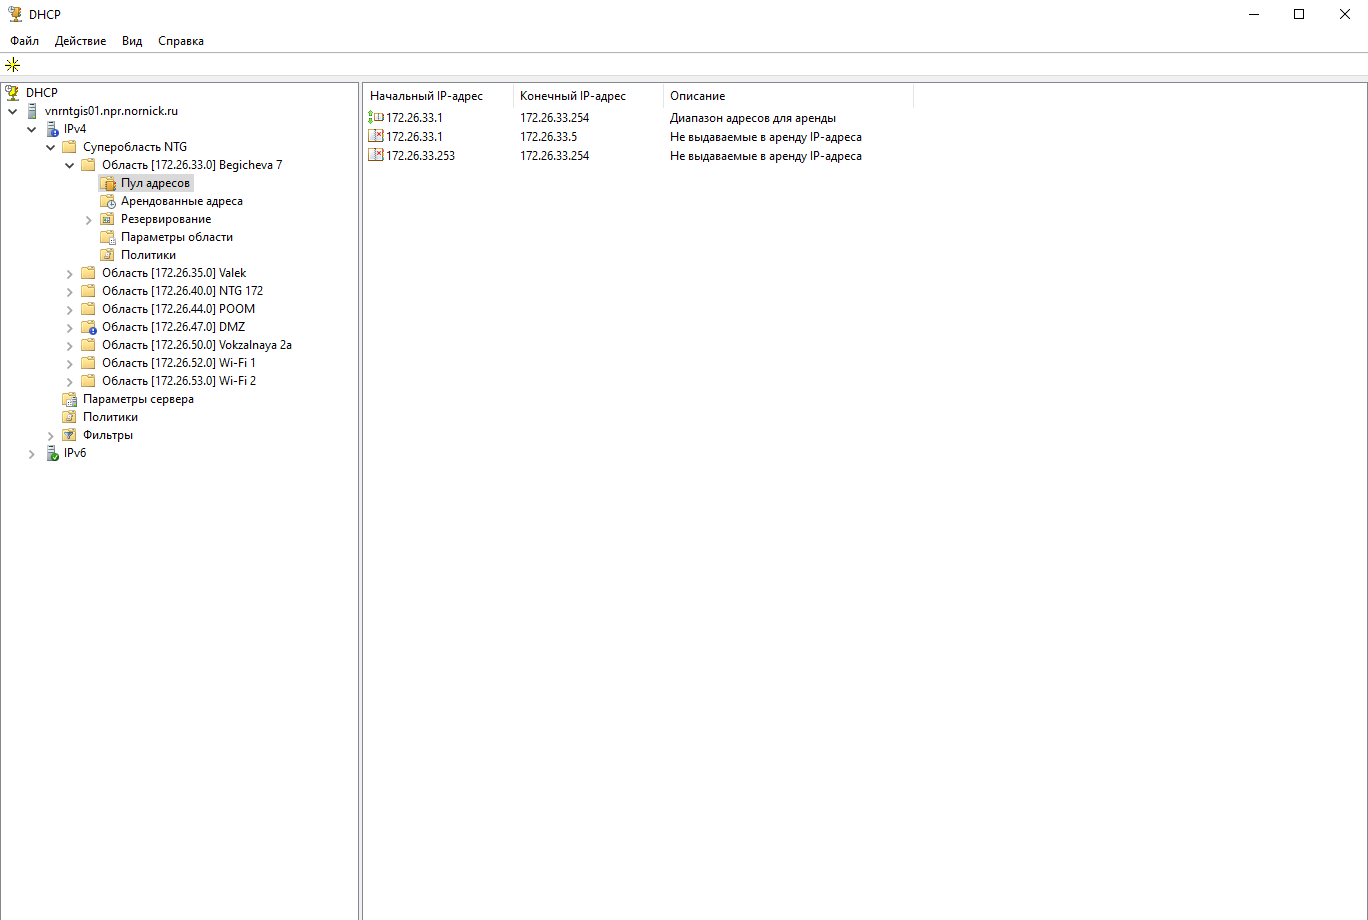Click the Описание column header
The height and width of the screenshot is (920, 1368).
coord(697,96)
